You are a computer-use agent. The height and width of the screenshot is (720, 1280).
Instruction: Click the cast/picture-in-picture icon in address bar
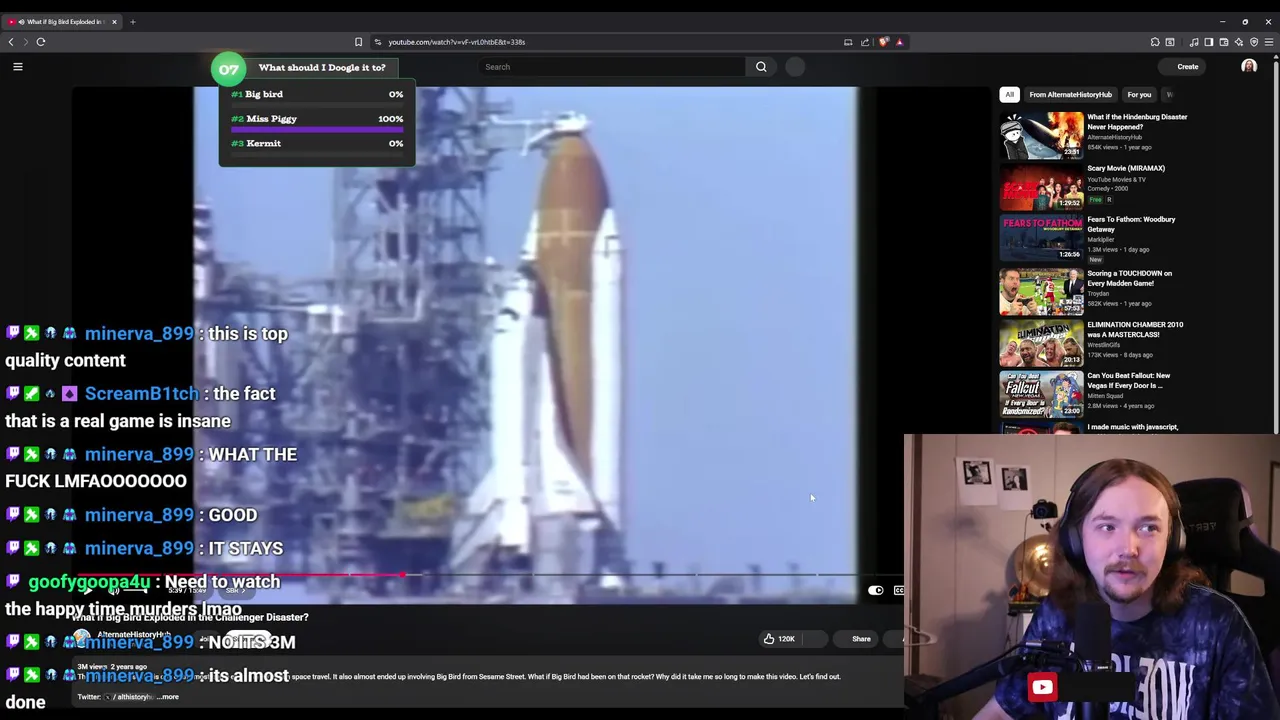point(848,42)
